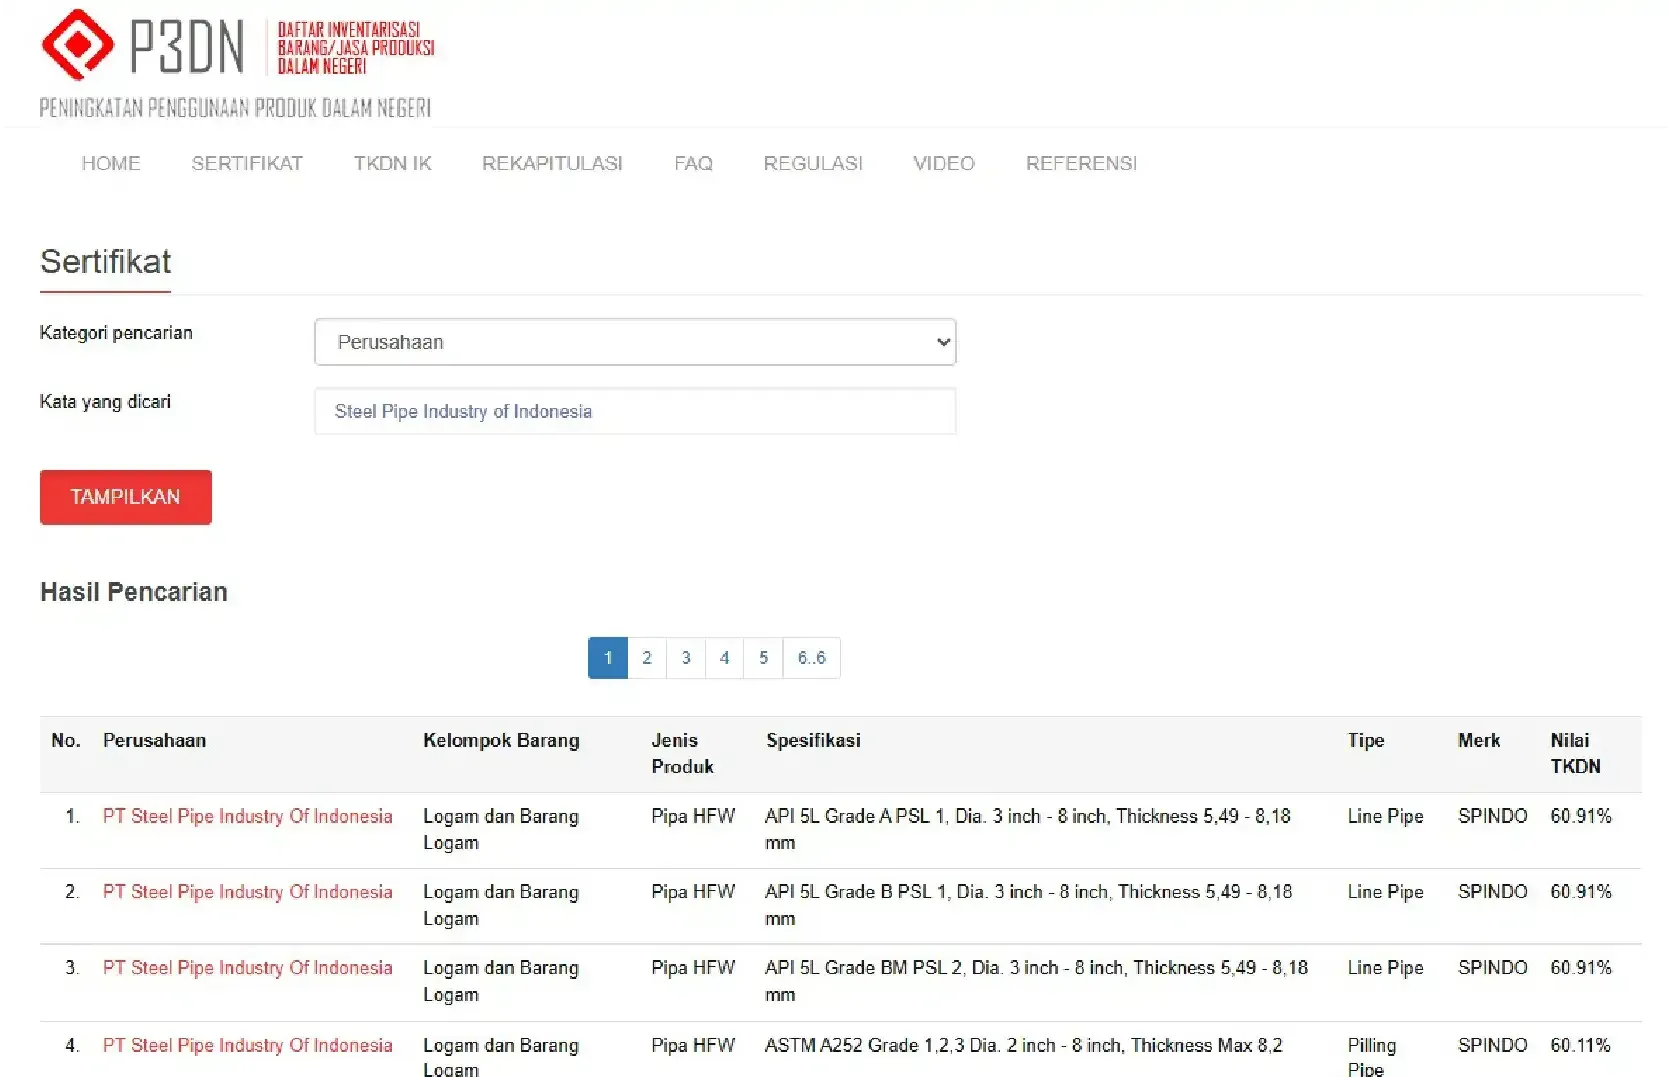The width and height of the screenshot is (1668, 1078).
Task: Click the Perusahaan column header
Action: [154, 741]
